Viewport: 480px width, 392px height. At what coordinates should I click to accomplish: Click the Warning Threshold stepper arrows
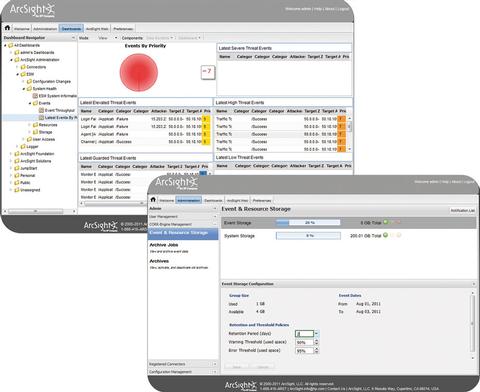pyautogui.click(x=316, y=342)
